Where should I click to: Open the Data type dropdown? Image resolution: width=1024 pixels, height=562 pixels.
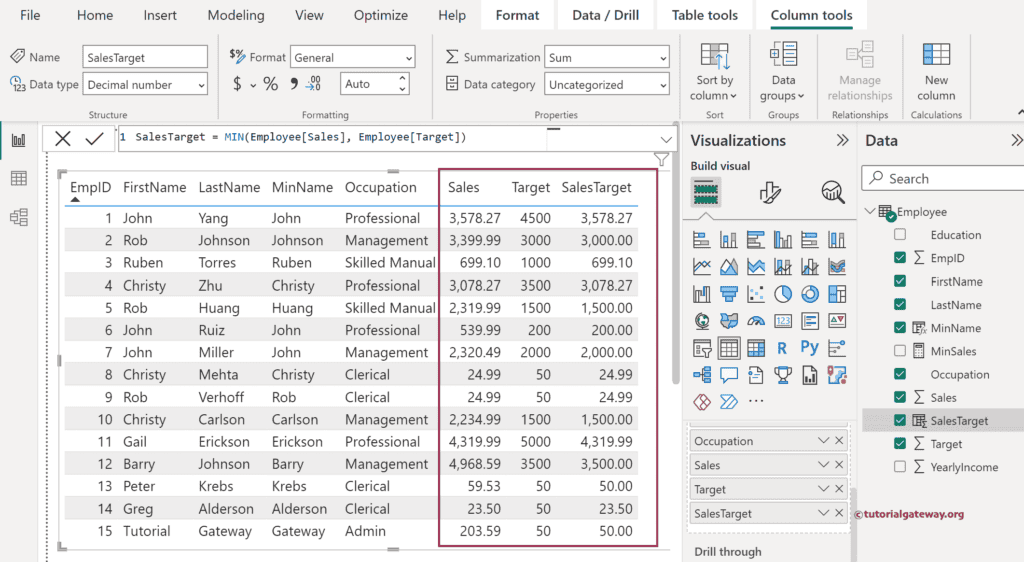point(145,84)
